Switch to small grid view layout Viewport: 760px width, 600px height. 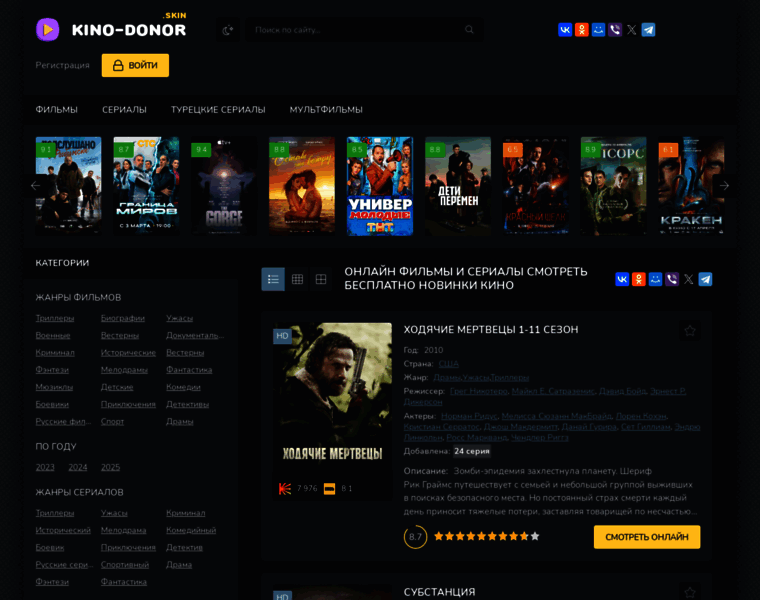tap(297, 279)
